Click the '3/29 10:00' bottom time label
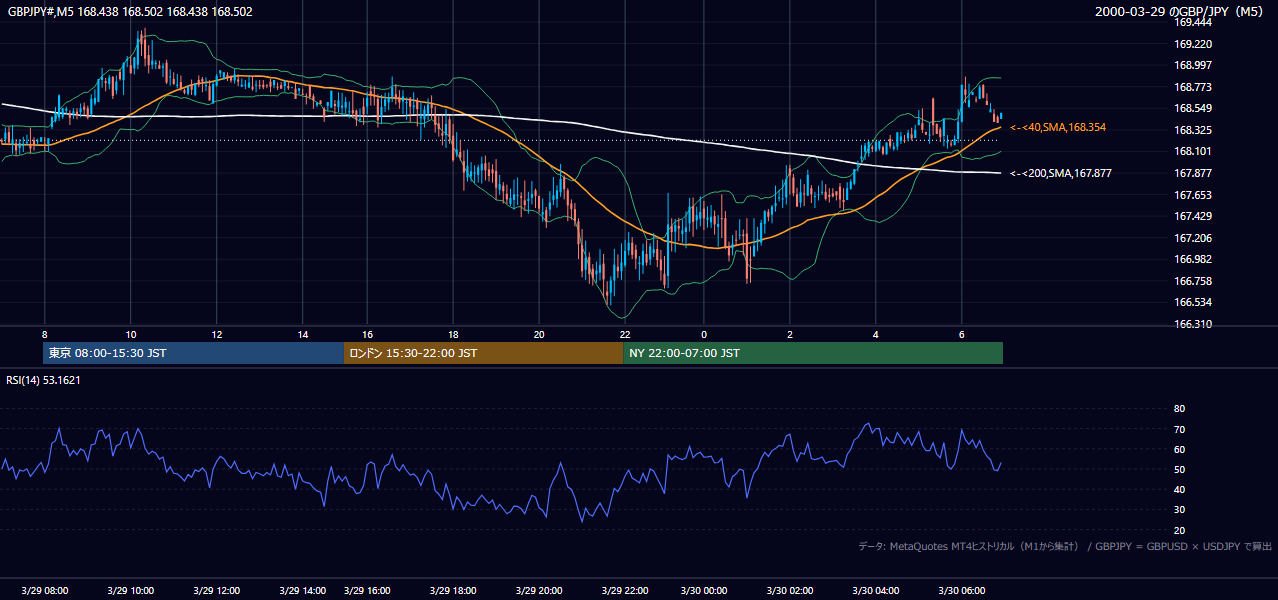This screenshot has height=600, width=1278. 131,590
